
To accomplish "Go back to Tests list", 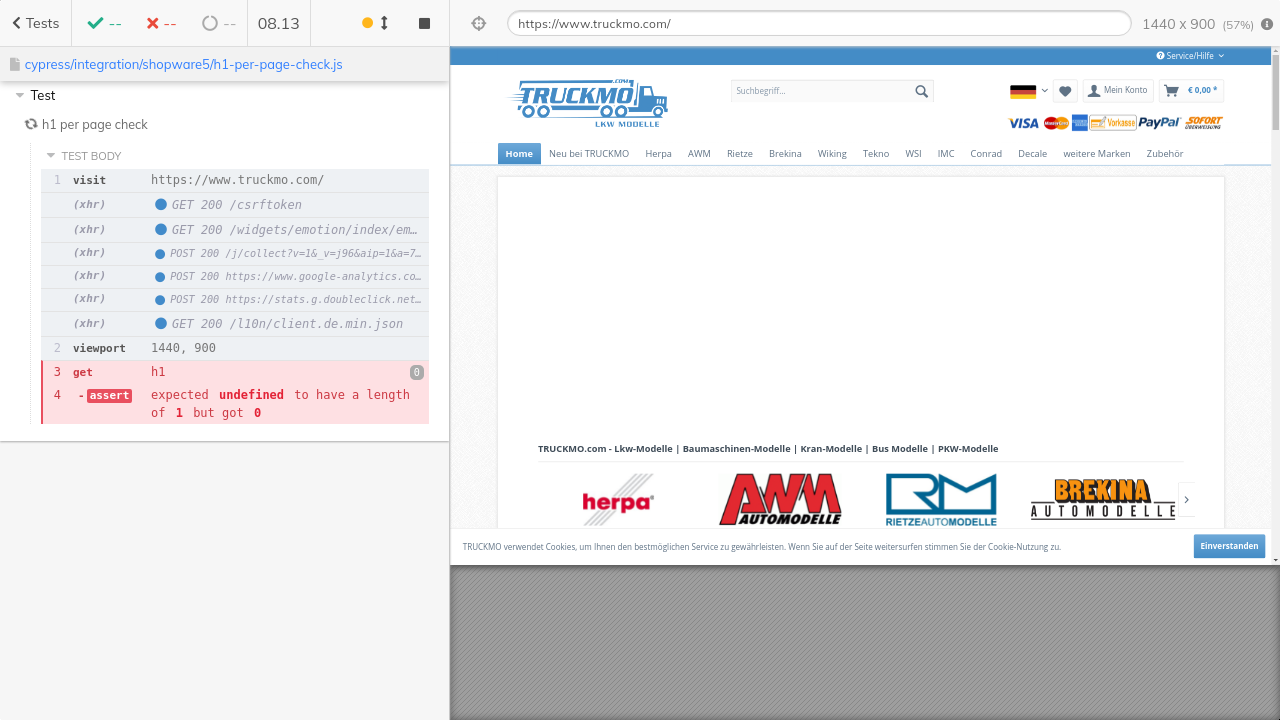I will pyautogui.click(x=35, y=23).
